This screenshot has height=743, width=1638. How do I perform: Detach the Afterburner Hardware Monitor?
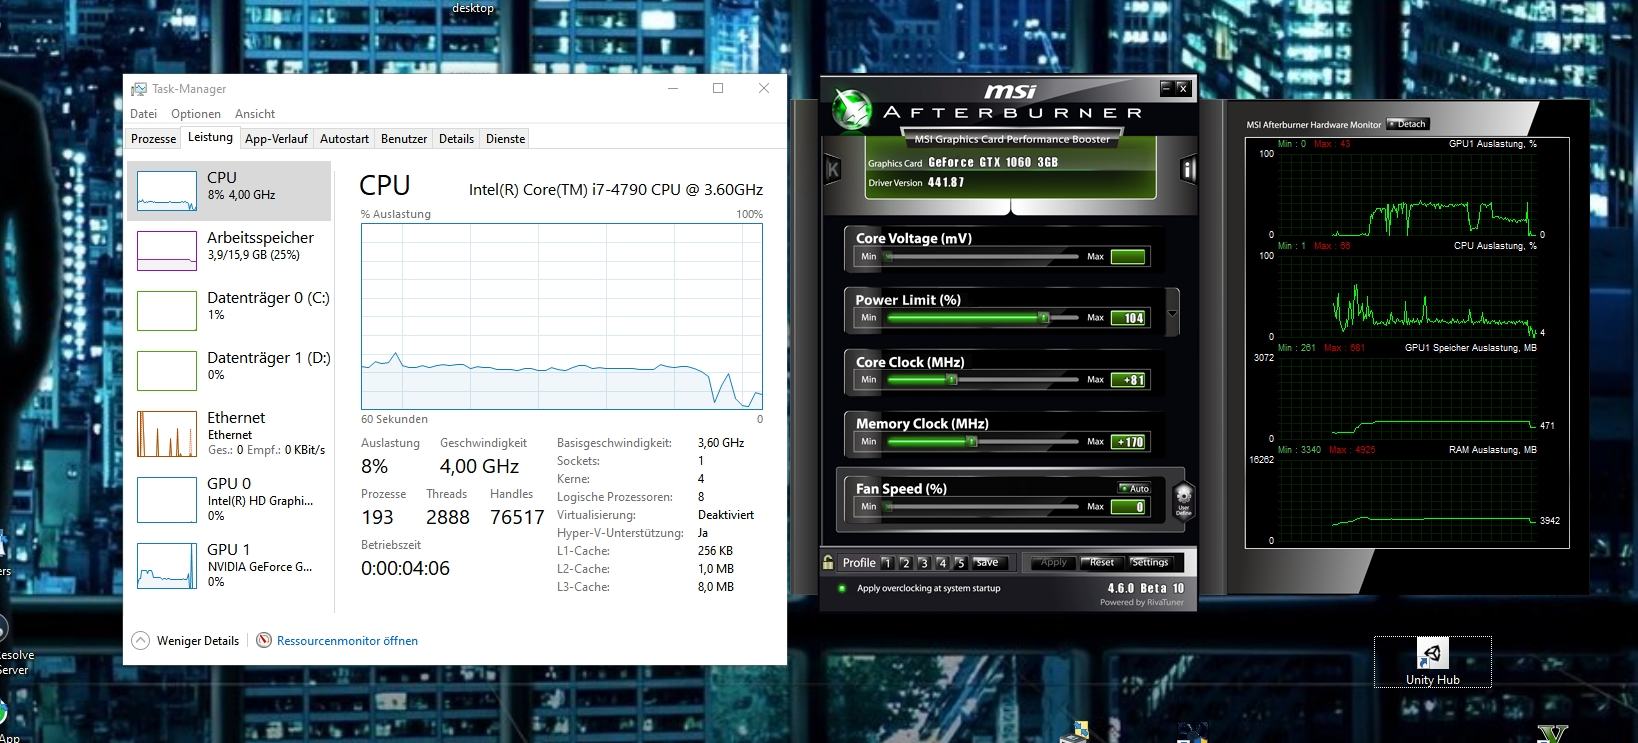pos(1408,124)
